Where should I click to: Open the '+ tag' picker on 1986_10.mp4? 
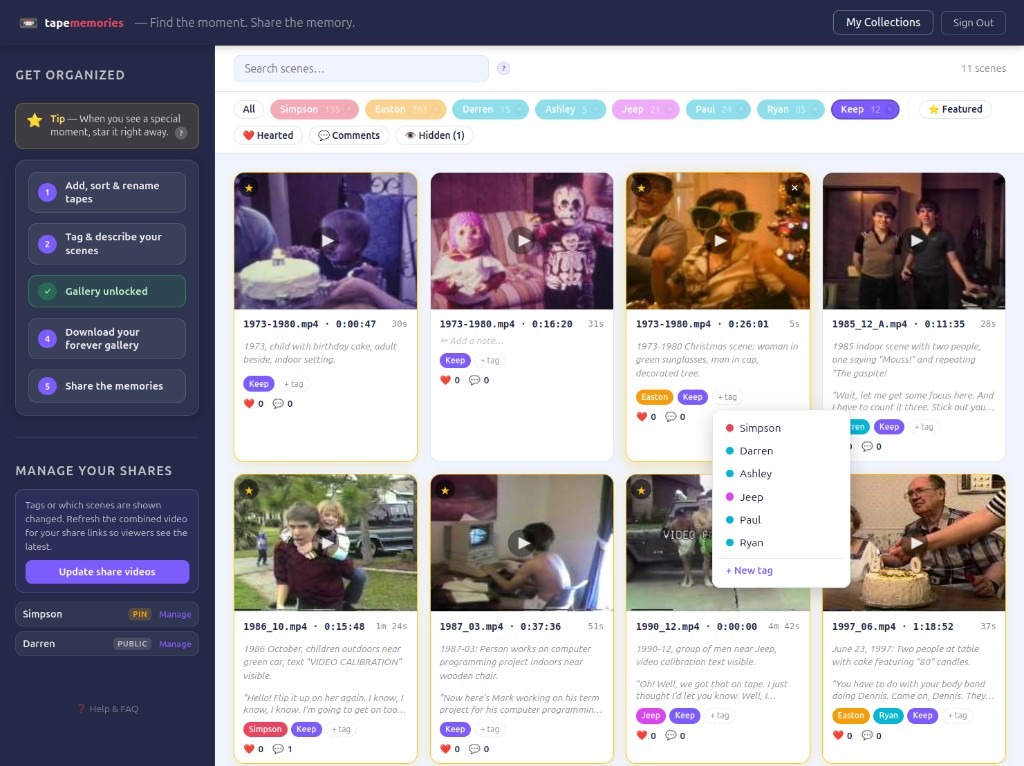tap(341, 729)
